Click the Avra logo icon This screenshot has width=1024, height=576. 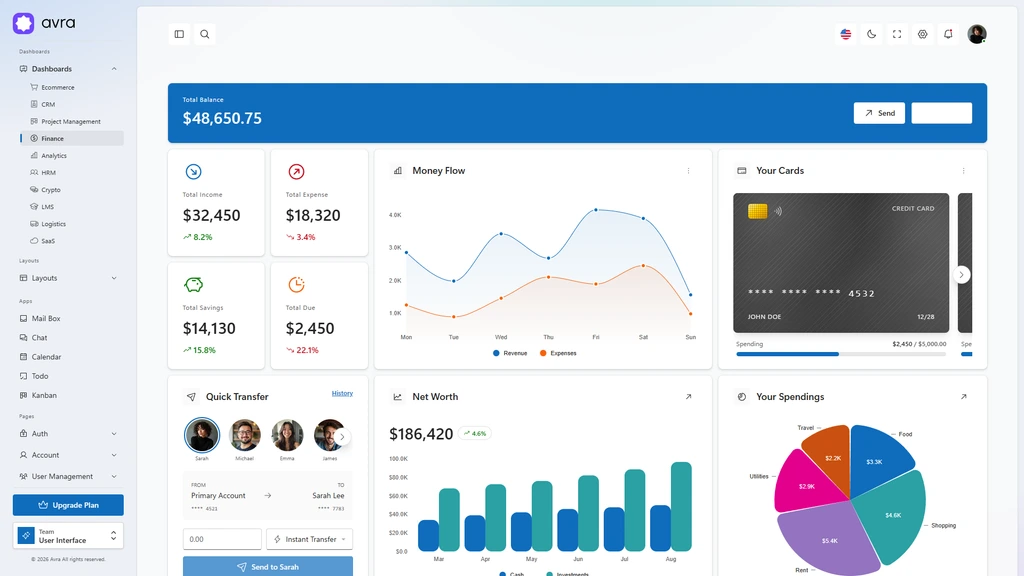point(24,23)
